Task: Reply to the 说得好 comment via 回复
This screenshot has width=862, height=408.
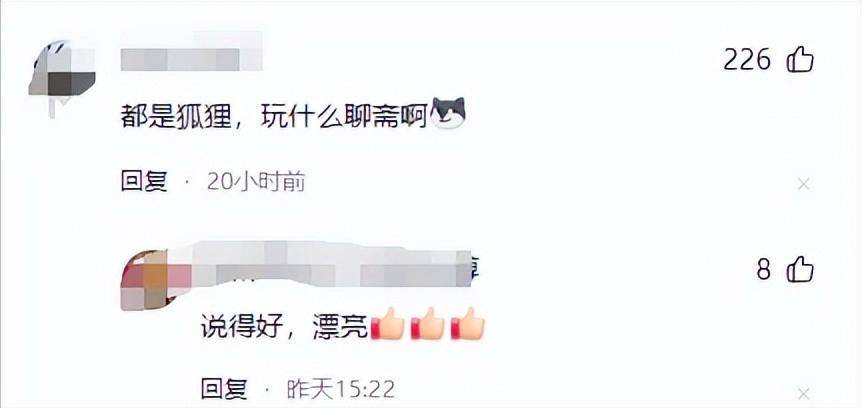Action: (224, 389)
